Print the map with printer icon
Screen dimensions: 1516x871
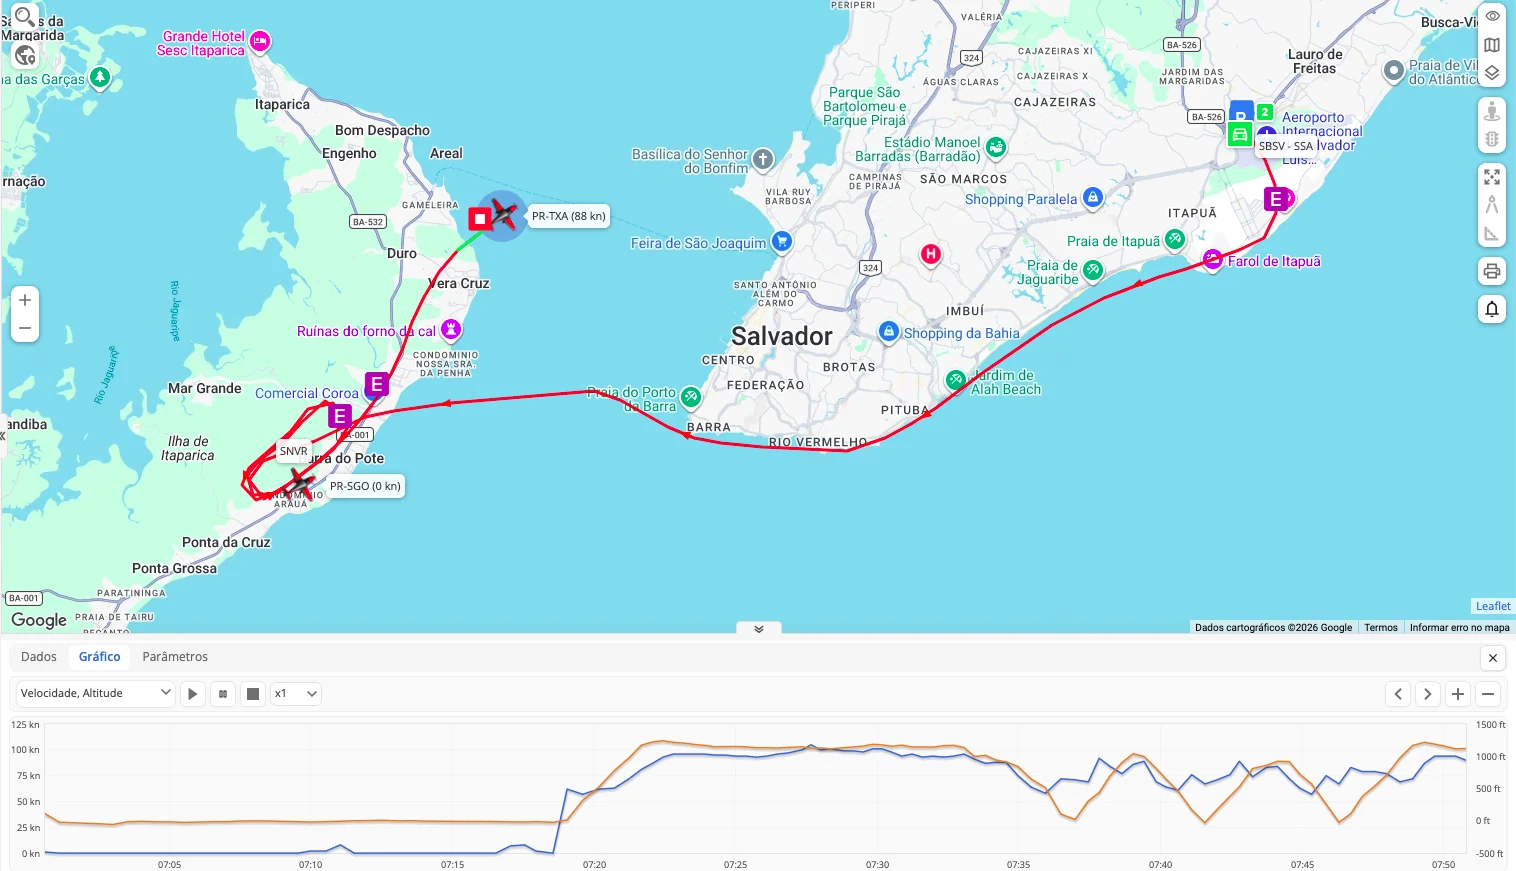coord(1492,271)
